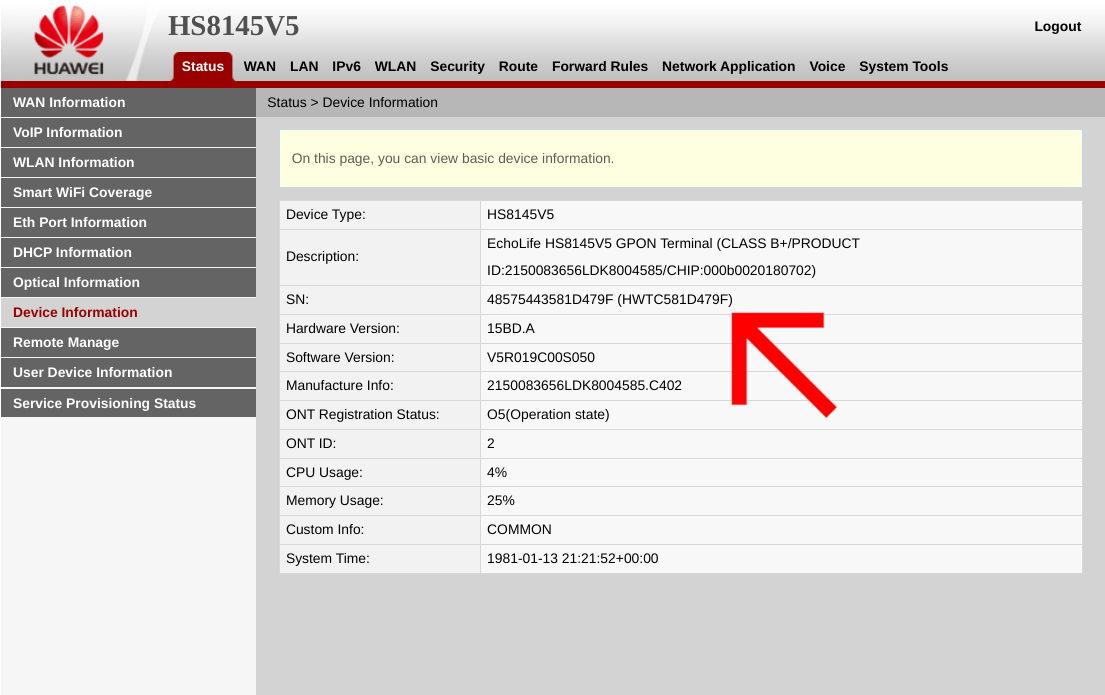Open Remote Manage page

(x=128, y=343)
